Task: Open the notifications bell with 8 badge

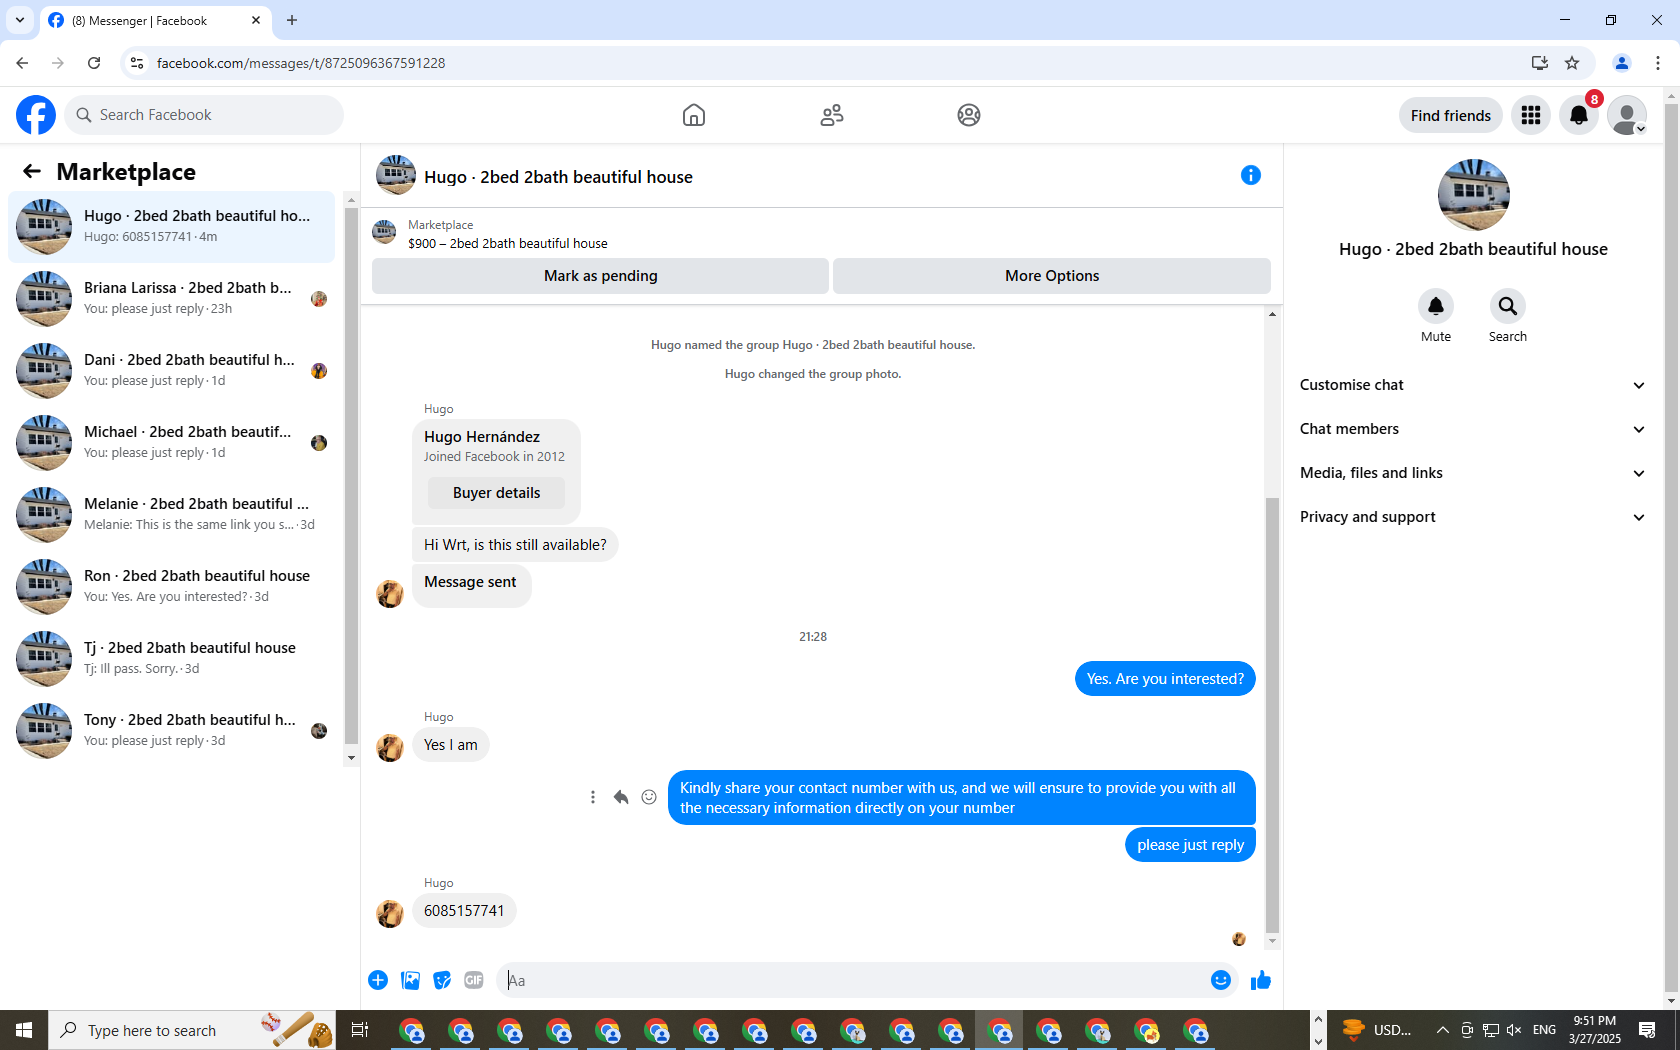Action: 1579,115
